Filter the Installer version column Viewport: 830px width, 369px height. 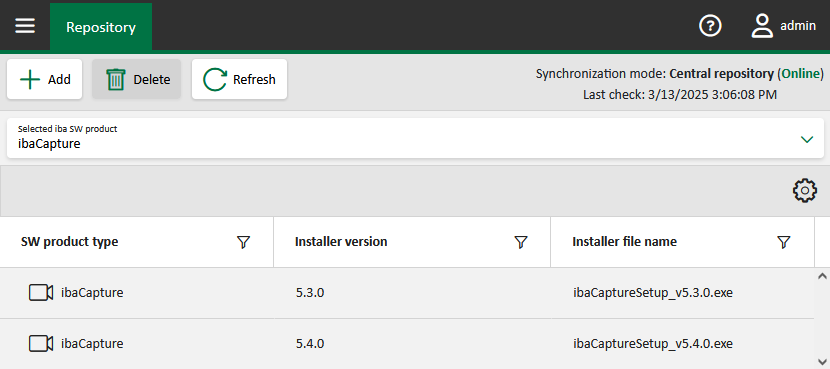pos(521,242)
